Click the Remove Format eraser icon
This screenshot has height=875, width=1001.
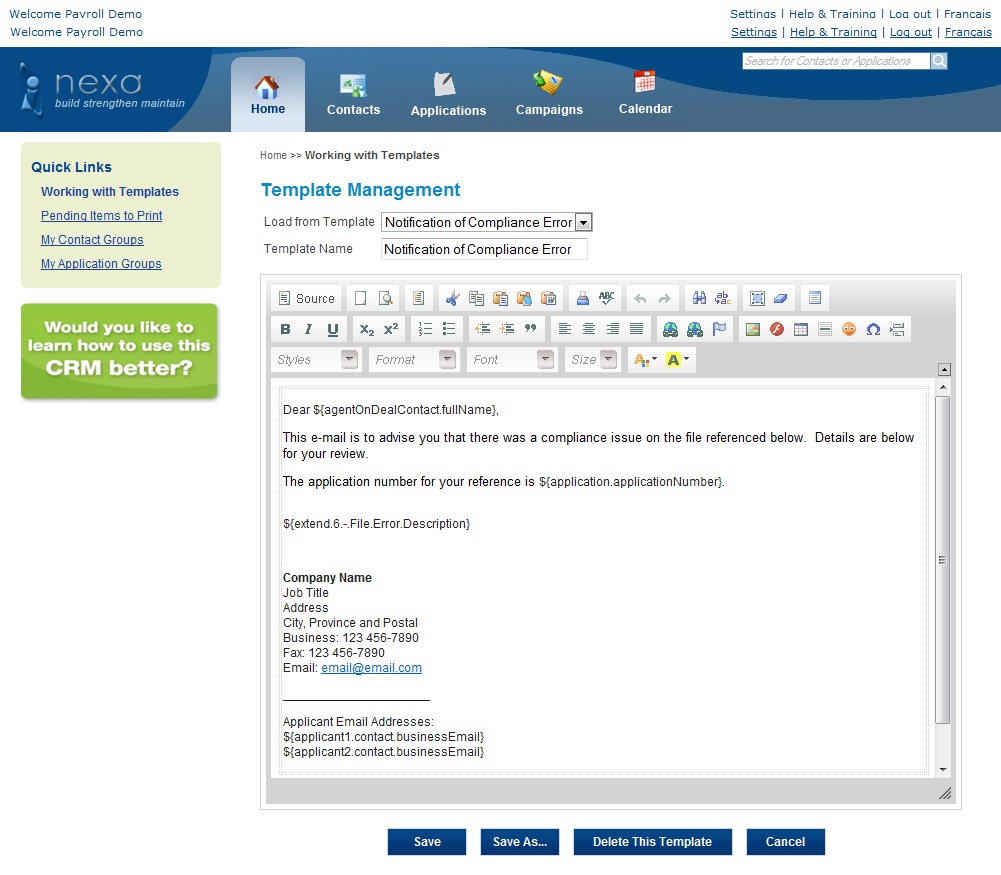[x=781, y=298]
